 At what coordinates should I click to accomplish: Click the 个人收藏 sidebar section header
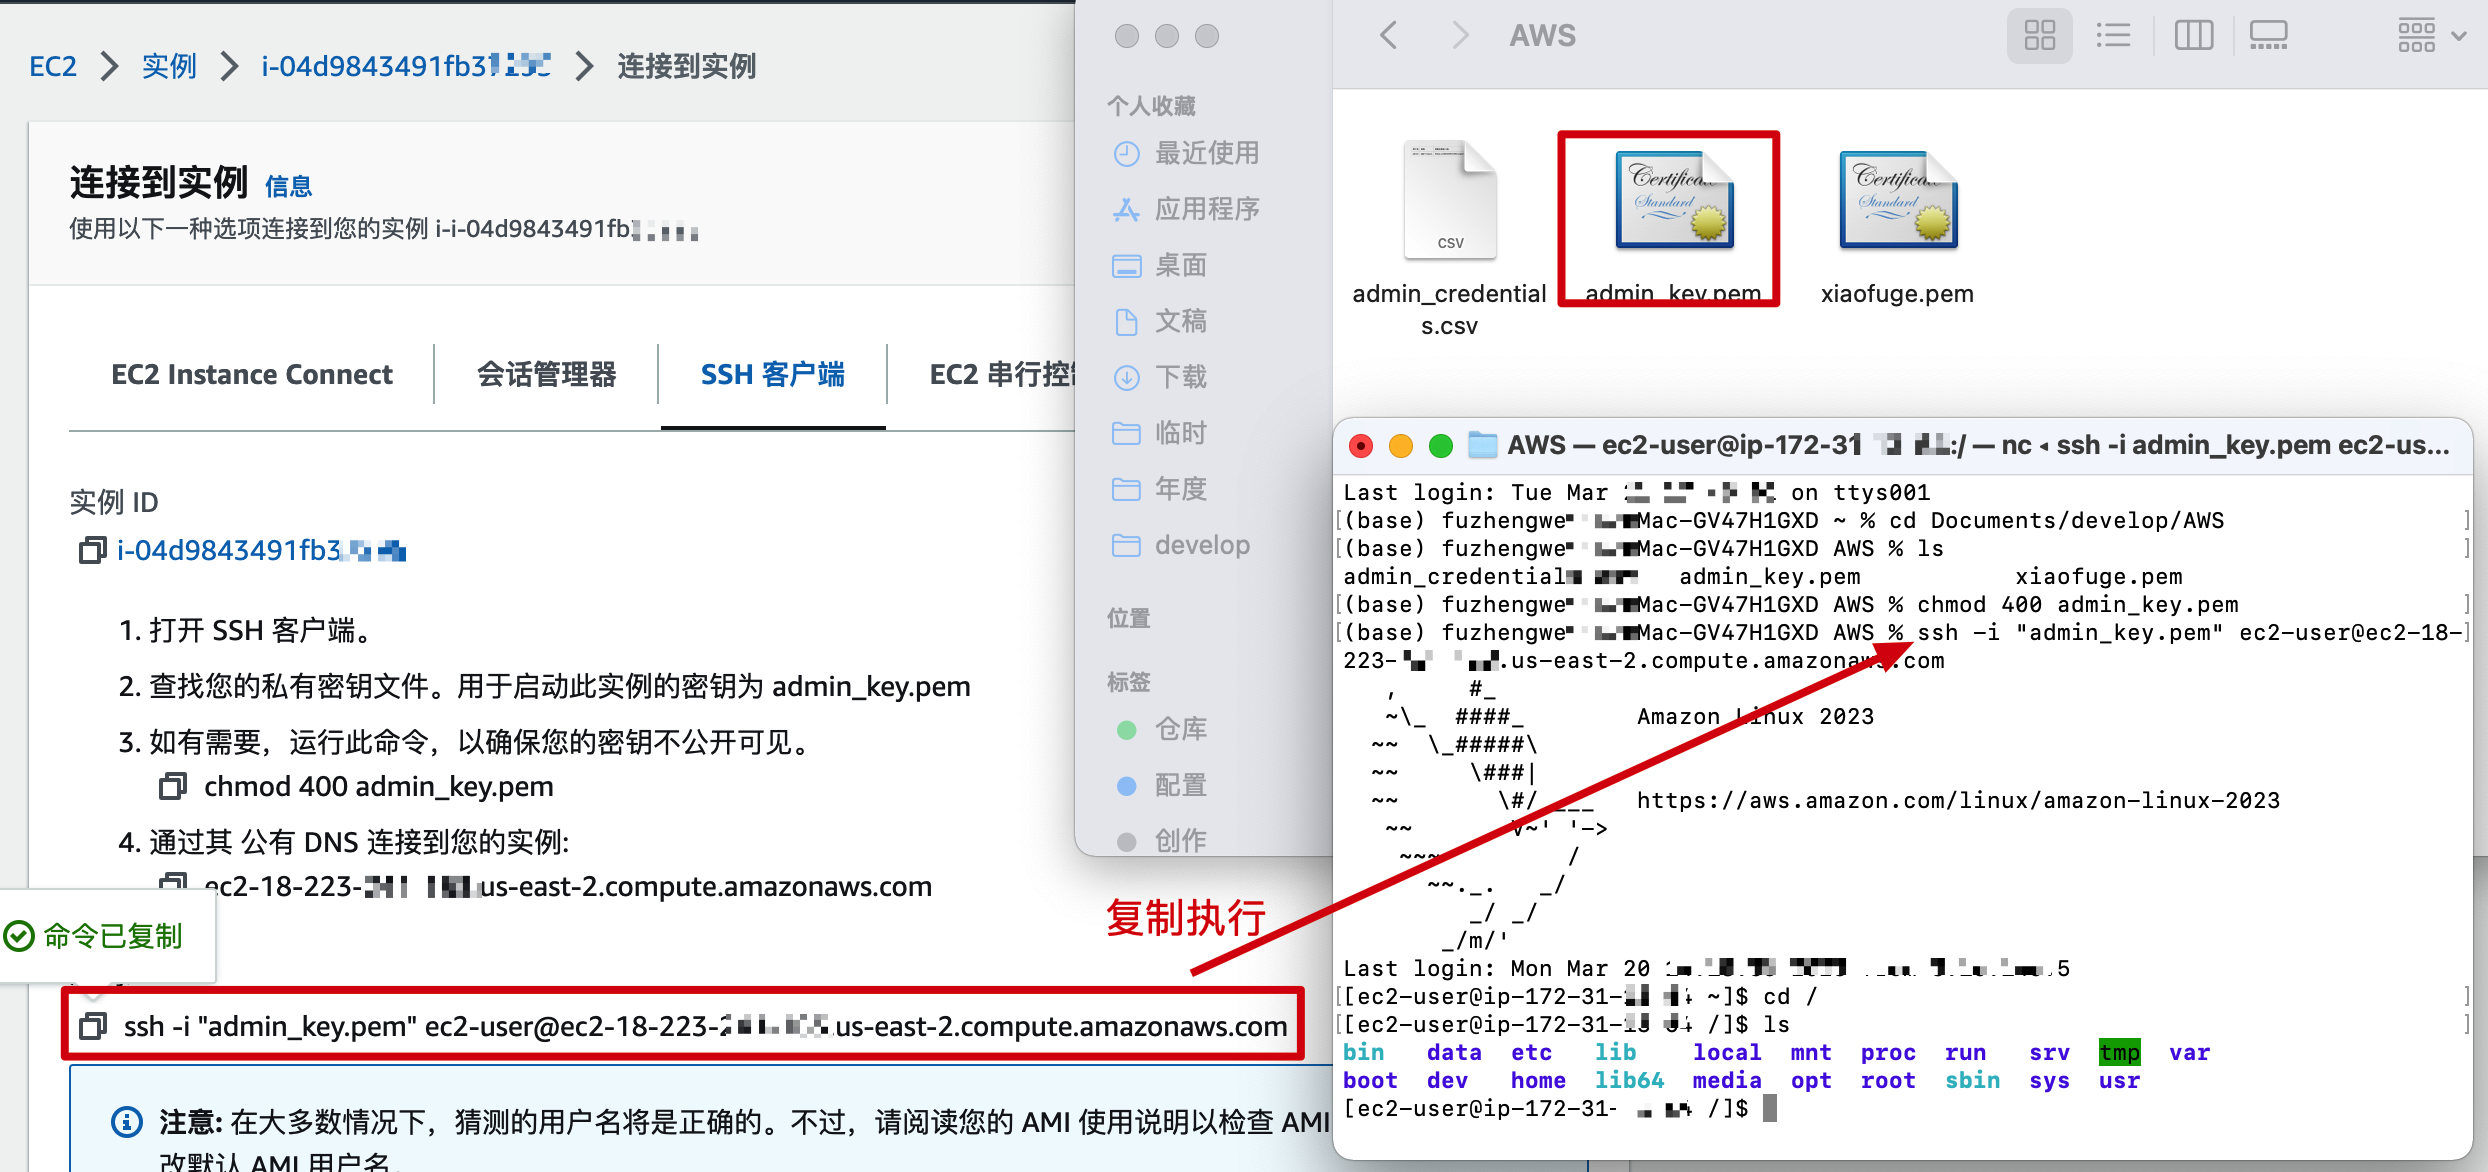click(x=1151, y=106)
